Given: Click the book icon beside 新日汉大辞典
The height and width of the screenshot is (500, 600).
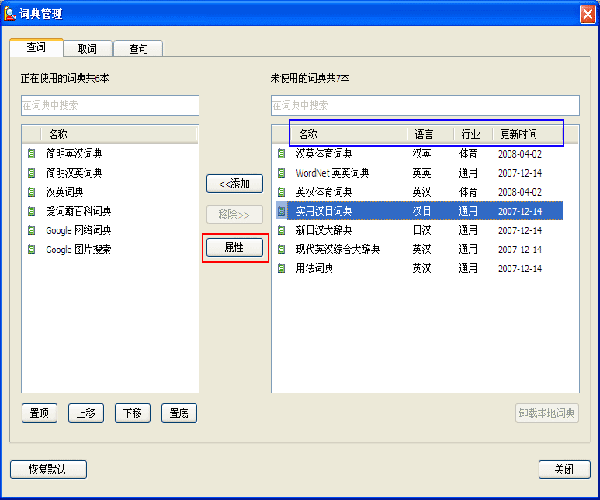Looking at the screenshot, I should click(x=281, y=230).
